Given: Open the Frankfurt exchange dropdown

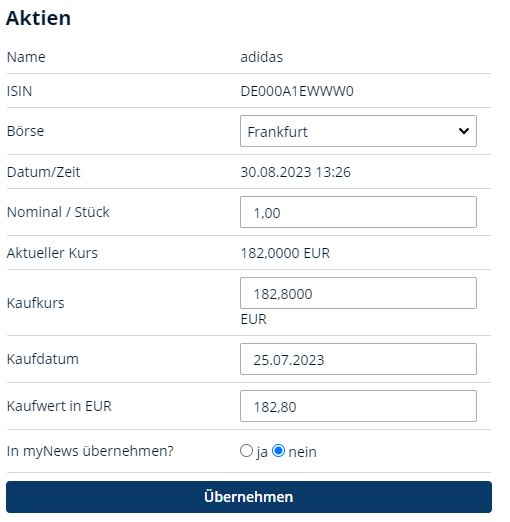Looking at the screenshot, I should pos(358,131).
